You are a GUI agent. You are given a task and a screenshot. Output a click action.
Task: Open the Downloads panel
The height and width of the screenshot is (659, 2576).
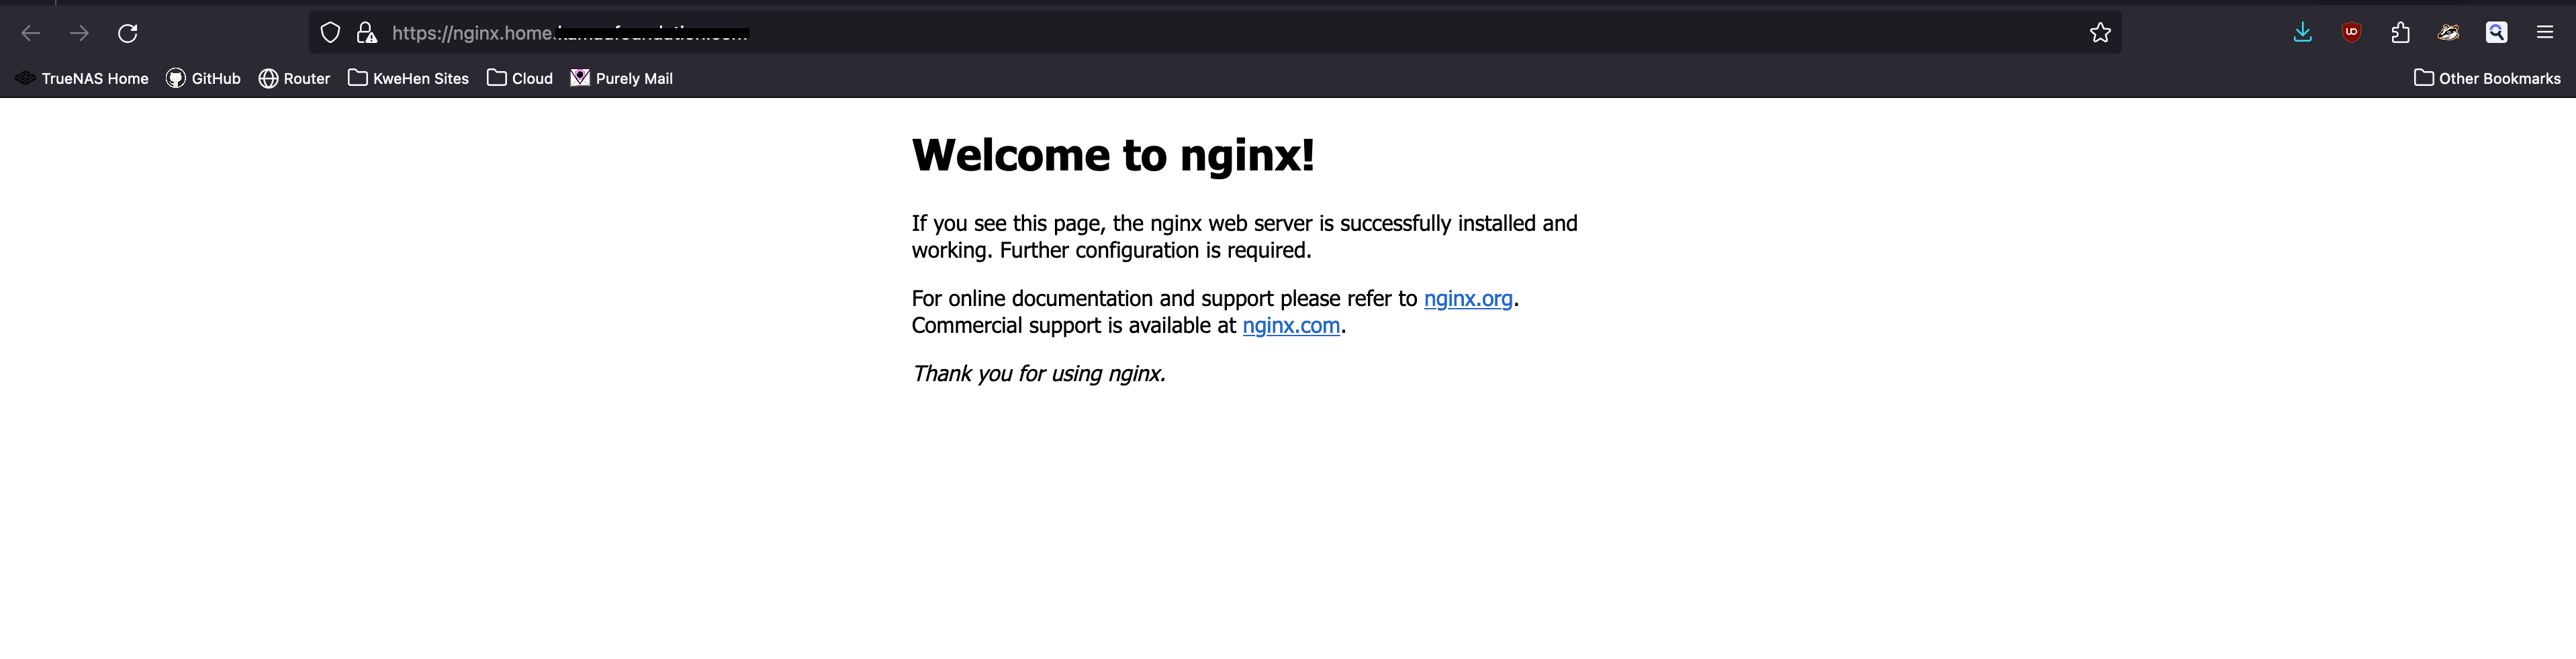(2303, 33)
